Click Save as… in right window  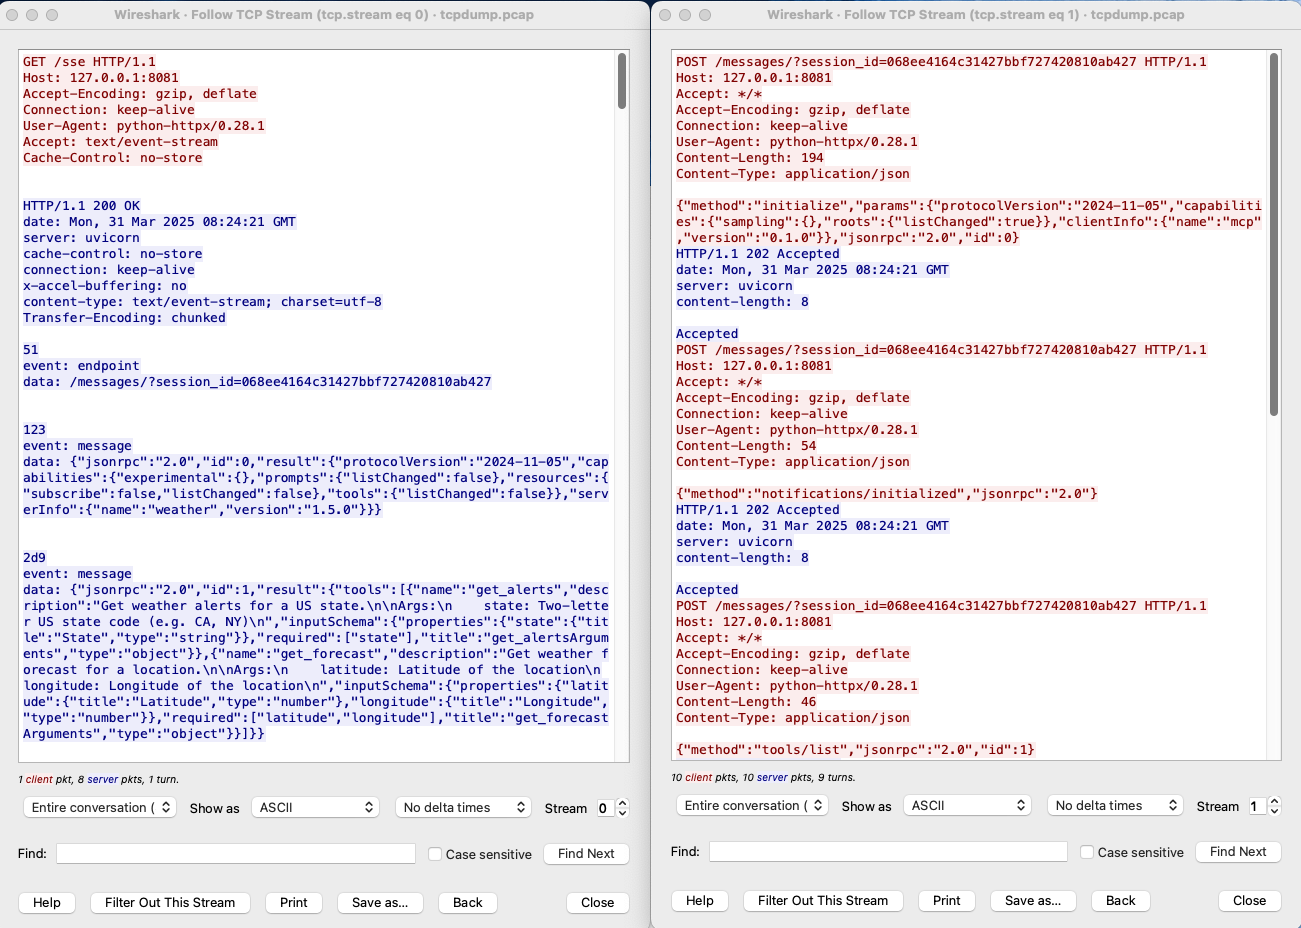[x=1033, y=900]
